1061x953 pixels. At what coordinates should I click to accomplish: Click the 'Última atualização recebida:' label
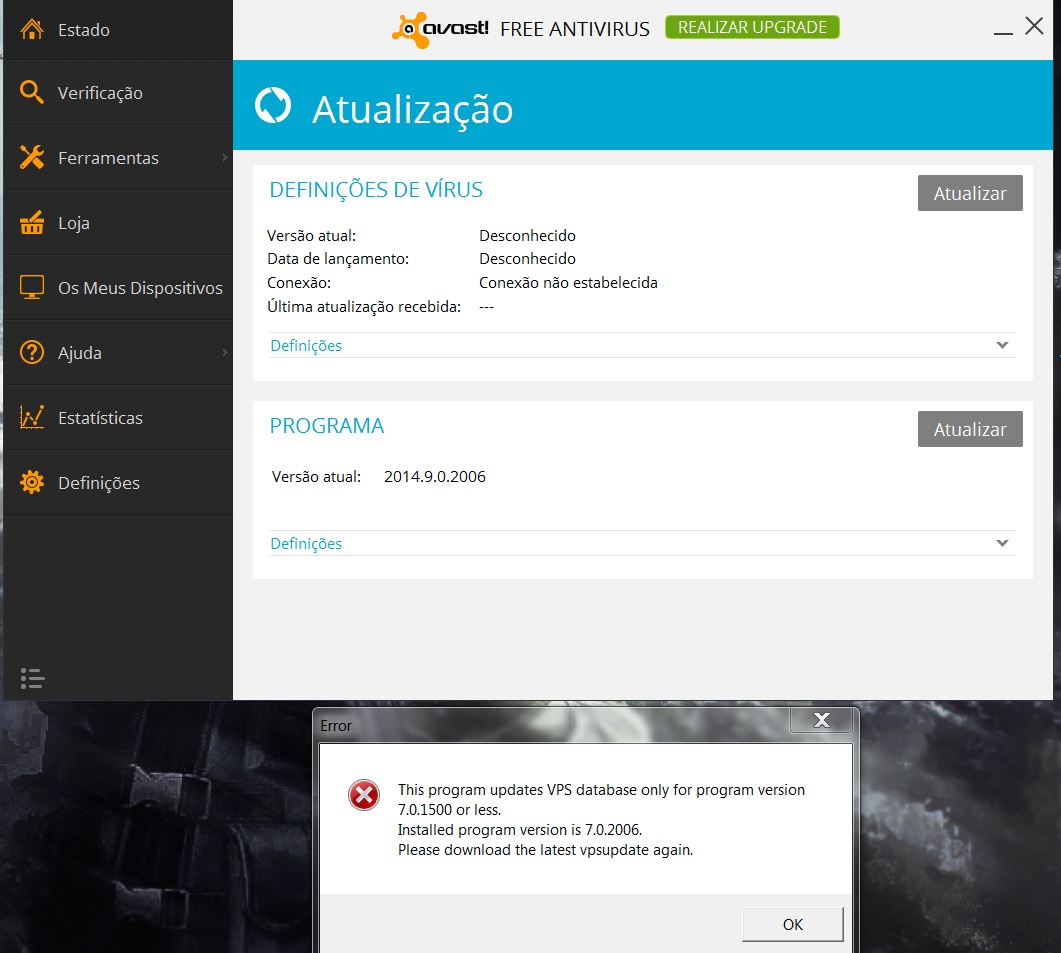(x=363, y=307)
